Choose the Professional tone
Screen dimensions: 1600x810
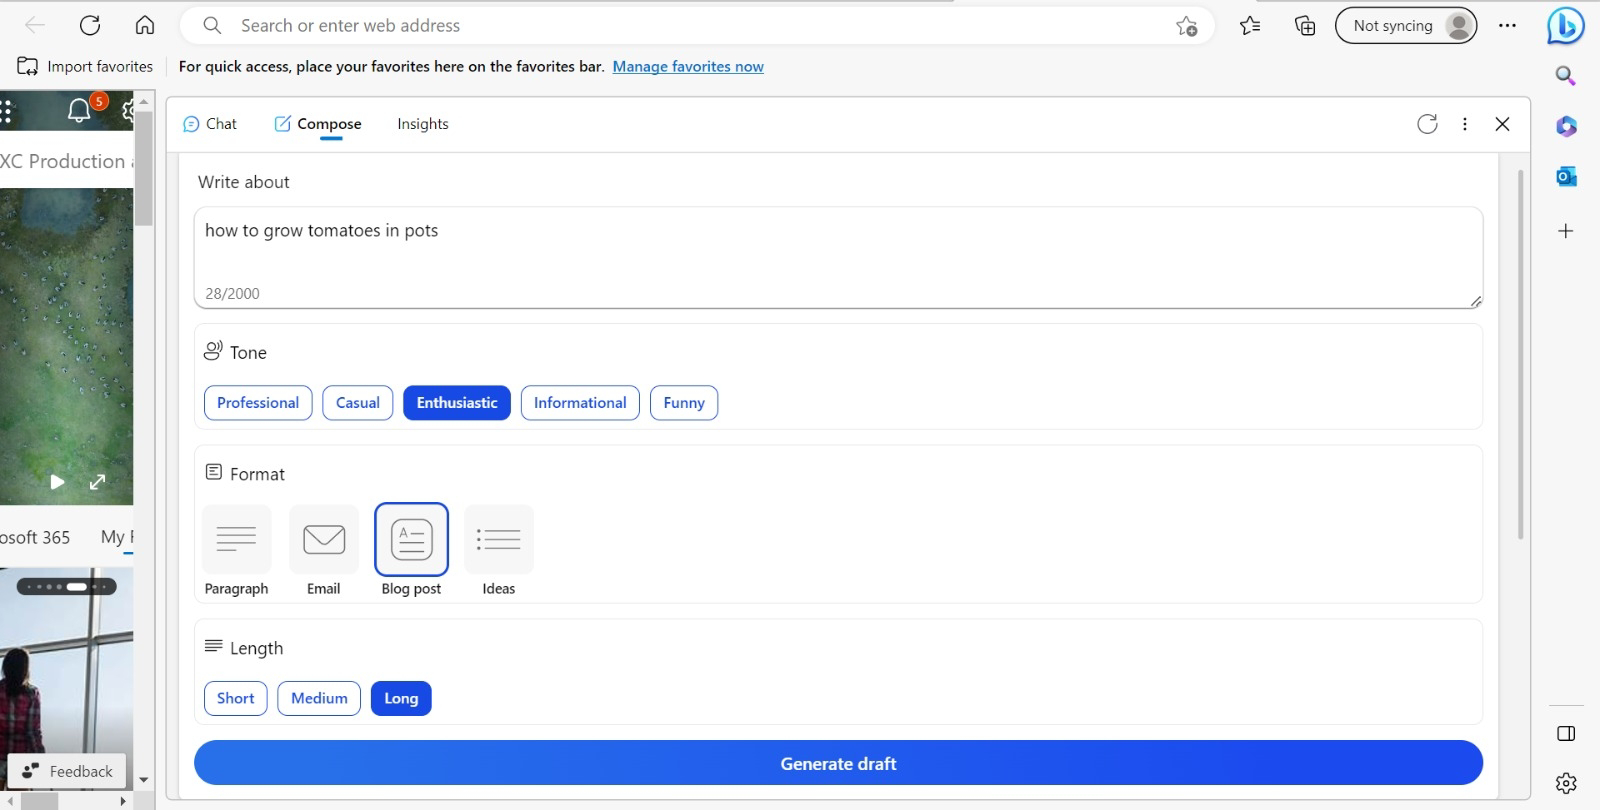coord(258,403)
